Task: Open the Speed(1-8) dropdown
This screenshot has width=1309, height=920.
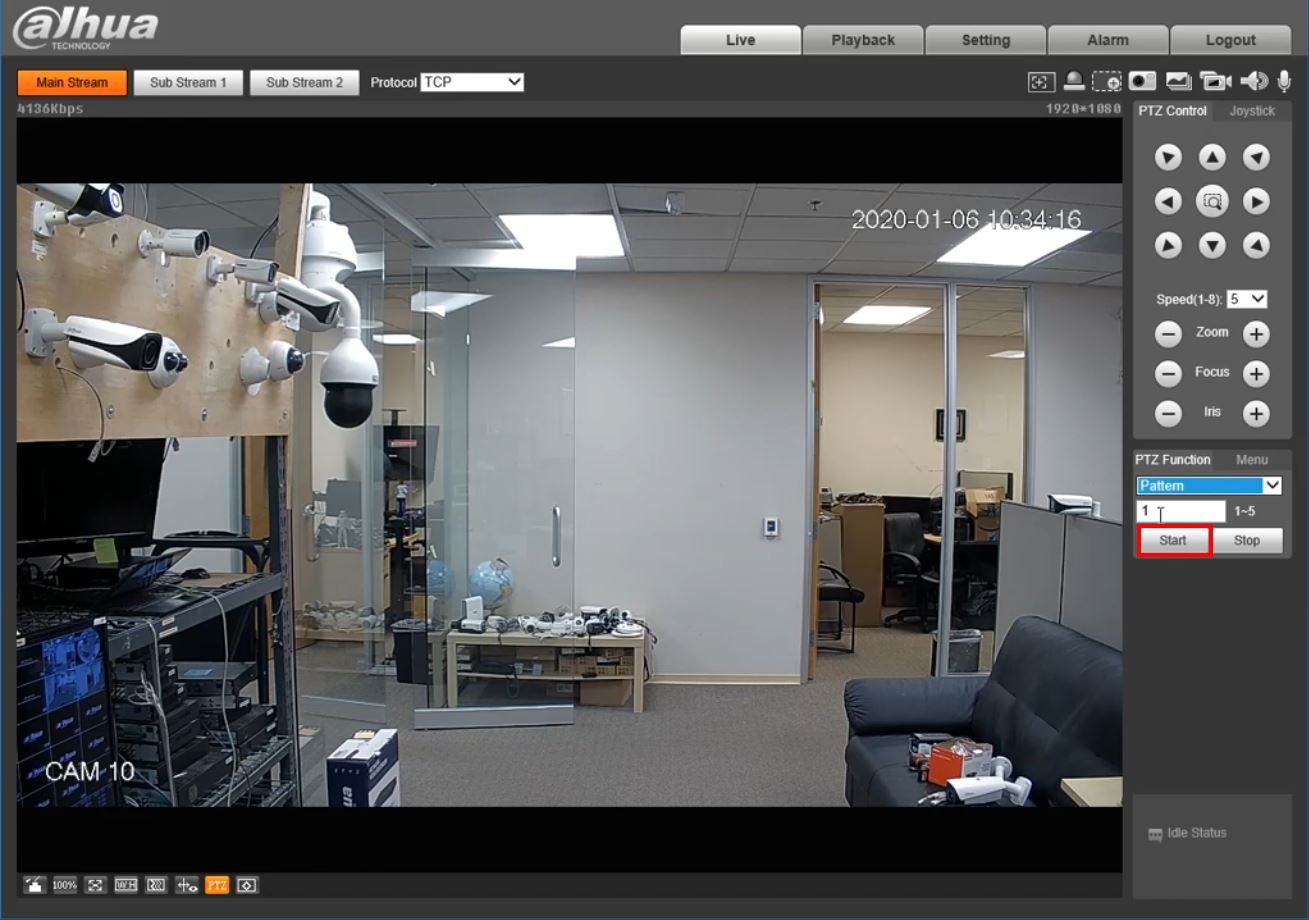Action: click(x=1247, y=299)
